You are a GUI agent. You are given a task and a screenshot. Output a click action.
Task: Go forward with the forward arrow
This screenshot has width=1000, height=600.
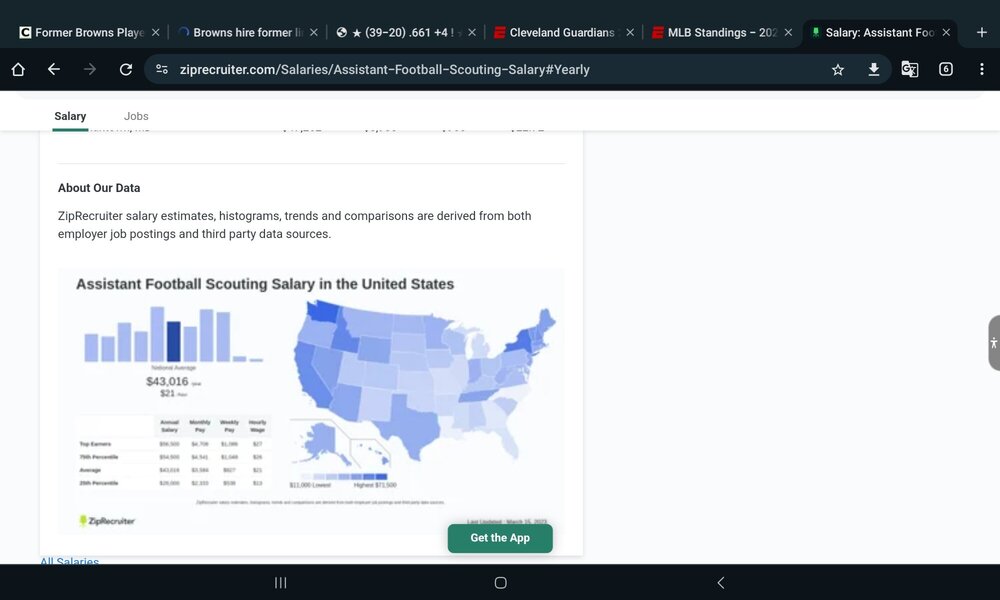coord(90,70)
